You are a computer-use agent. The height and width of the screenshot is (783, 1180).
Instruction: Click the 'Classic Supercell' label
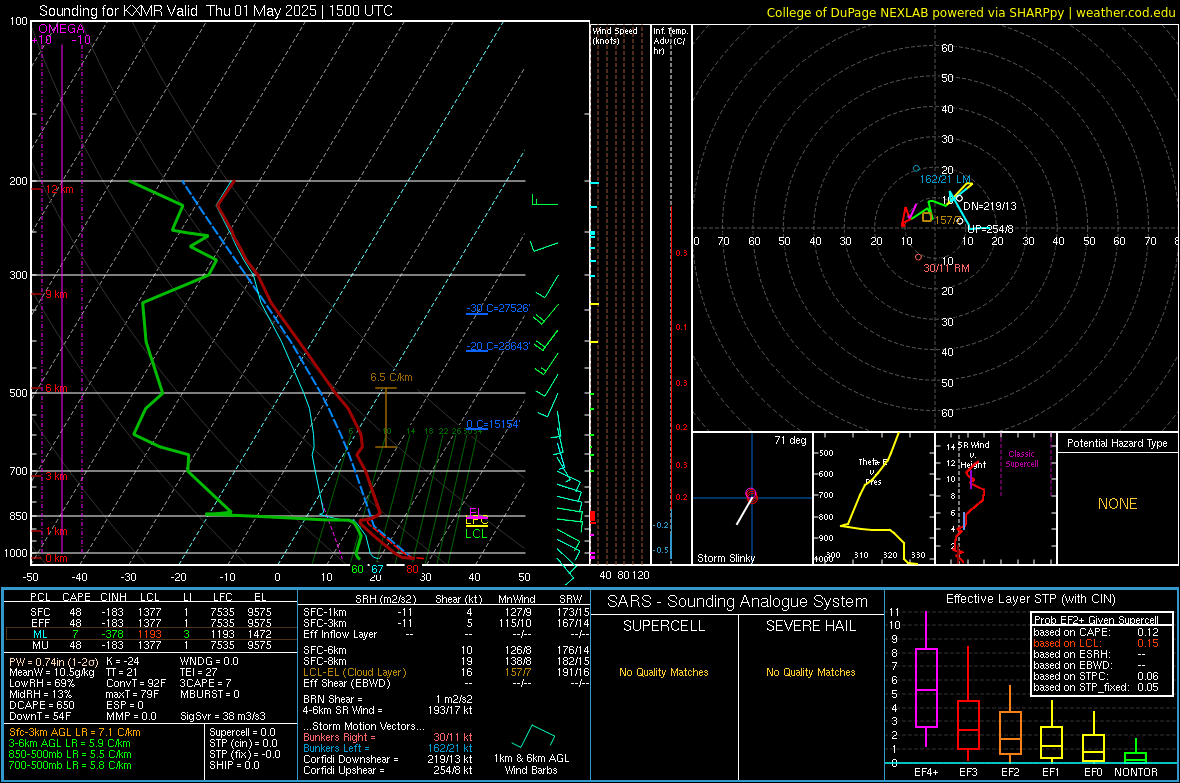click(x=1021, y=459)
